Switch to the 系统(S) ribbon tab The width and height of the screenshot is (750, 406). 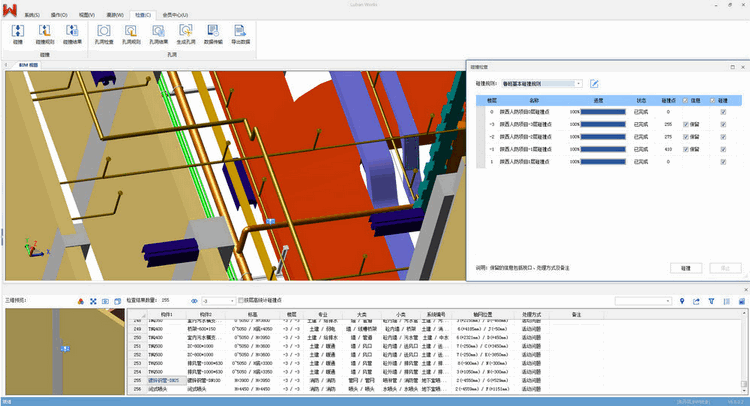32,16
